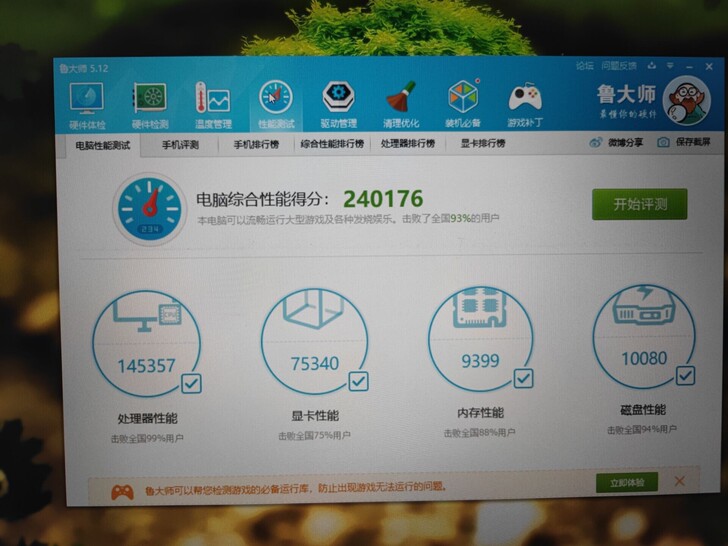Screen dimensions: 728x546
Task: Click 微博分享 share link text
Action: pos(625,143)
